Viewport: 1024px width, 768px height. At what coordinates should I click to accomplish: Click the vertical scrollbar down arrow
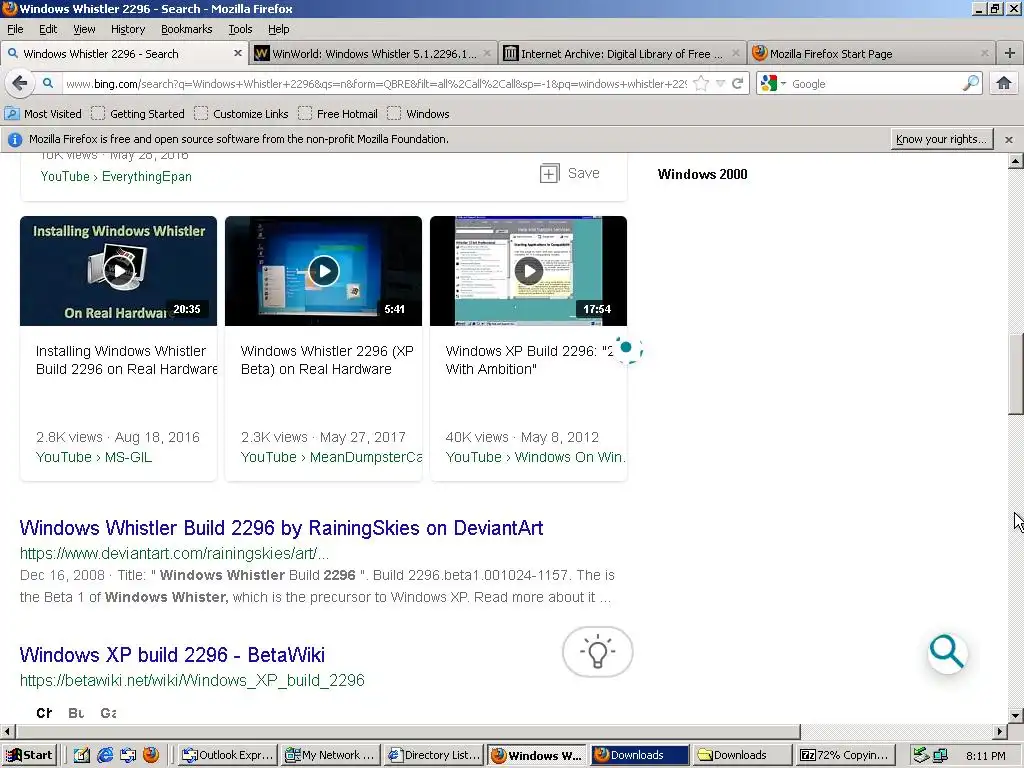click(x=1016, y=715)
